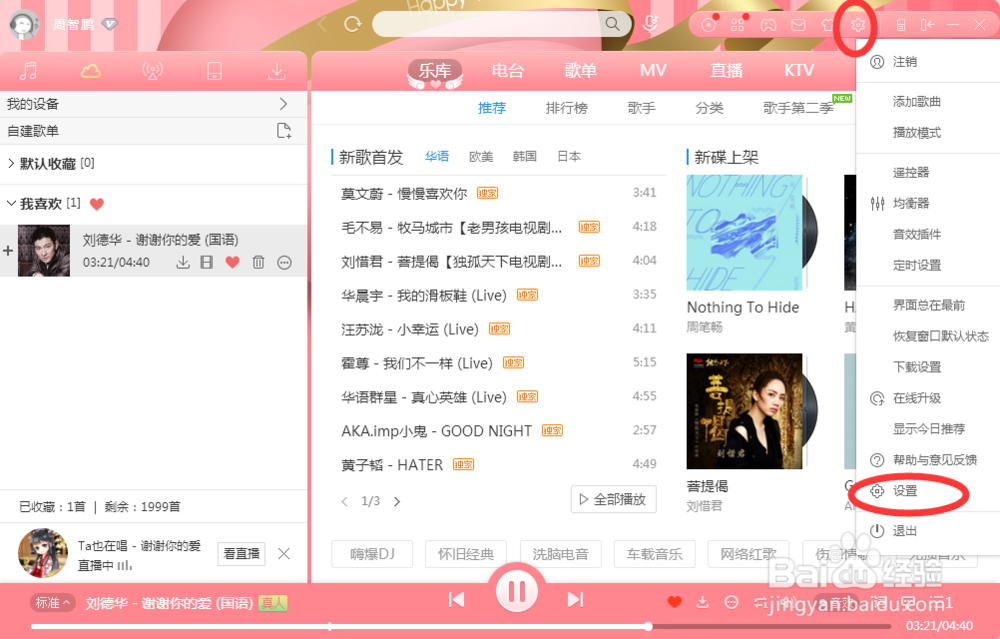Open the cloud music tab

point(91,71)
